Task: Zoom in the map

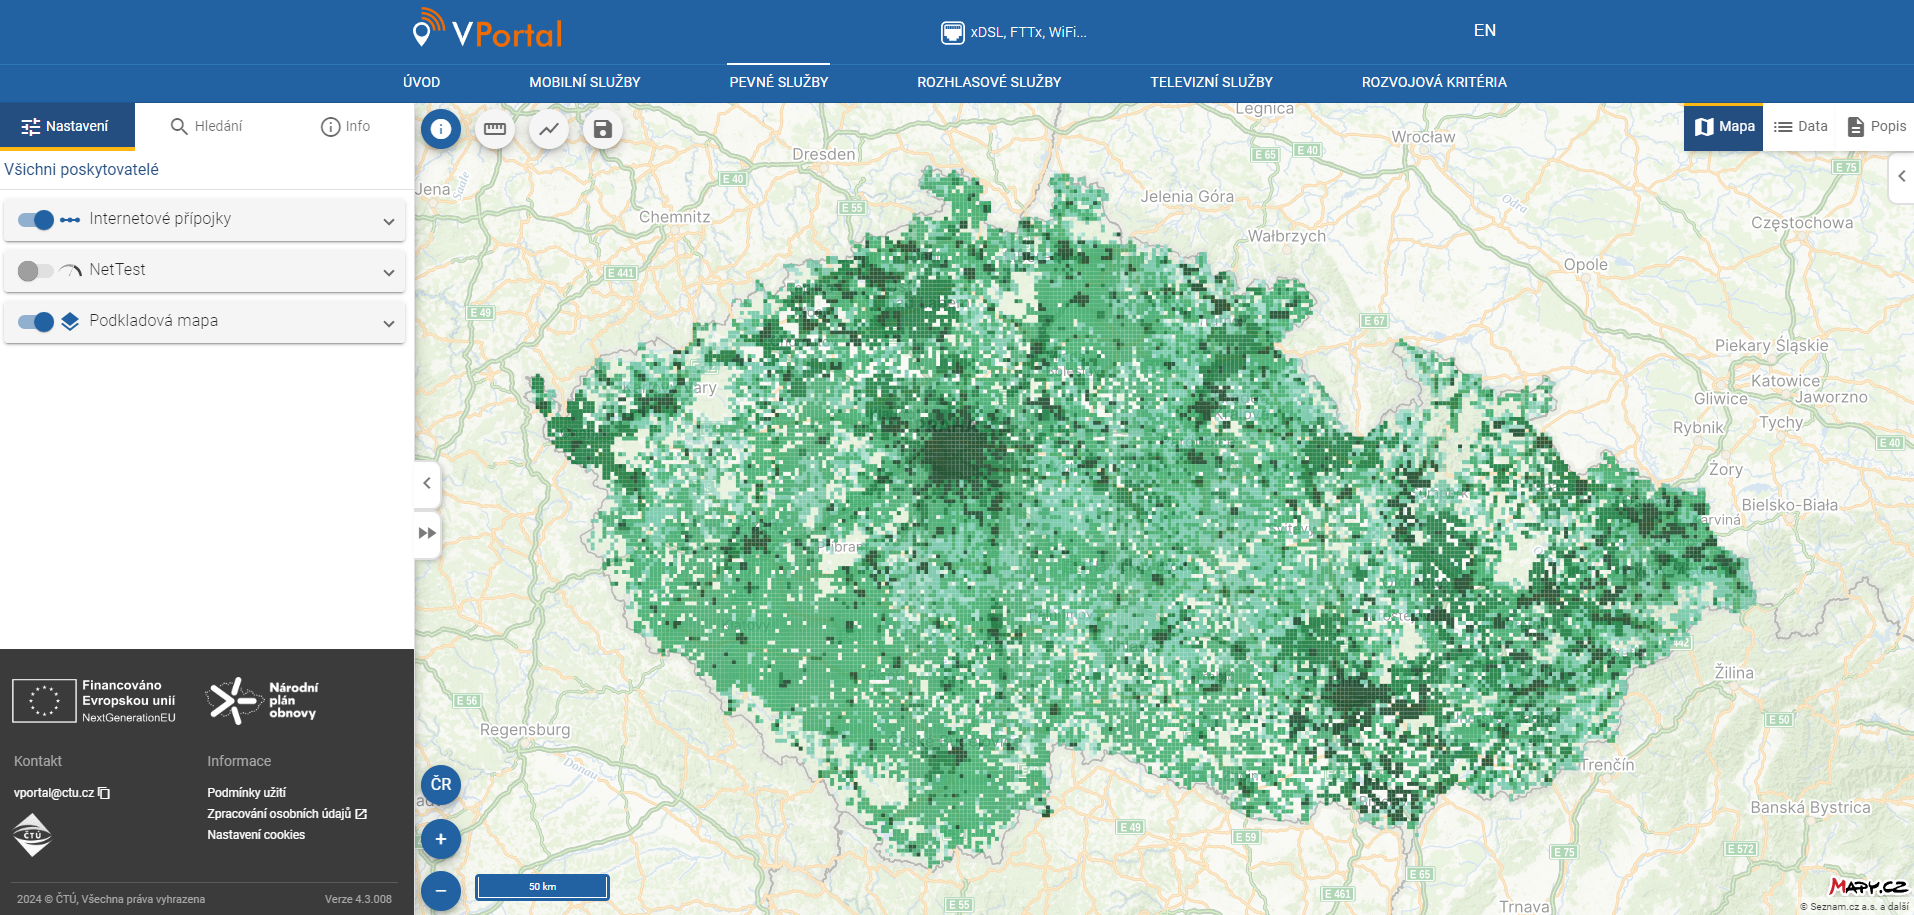Action: [441, 839]
